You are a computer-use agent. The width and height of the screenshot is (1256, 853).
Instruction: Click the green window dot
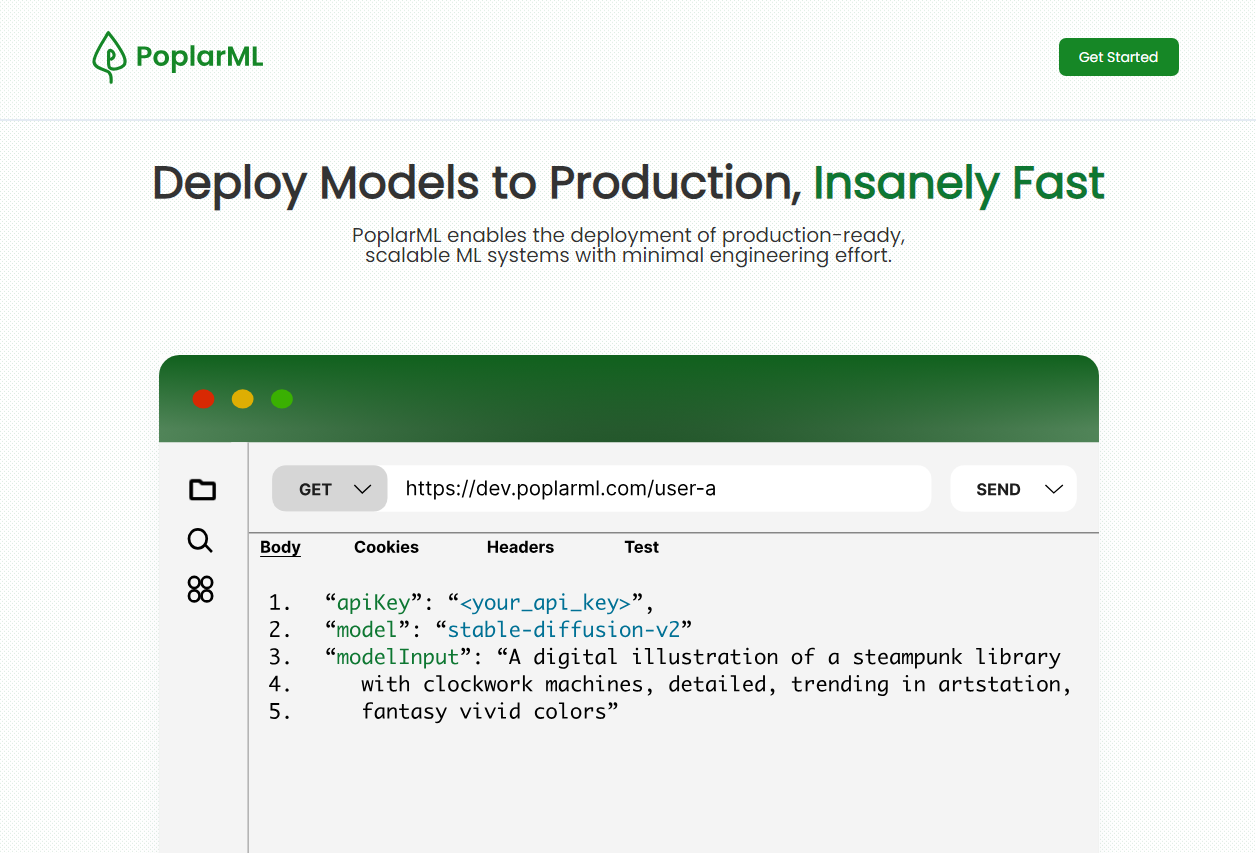point(282,399)
